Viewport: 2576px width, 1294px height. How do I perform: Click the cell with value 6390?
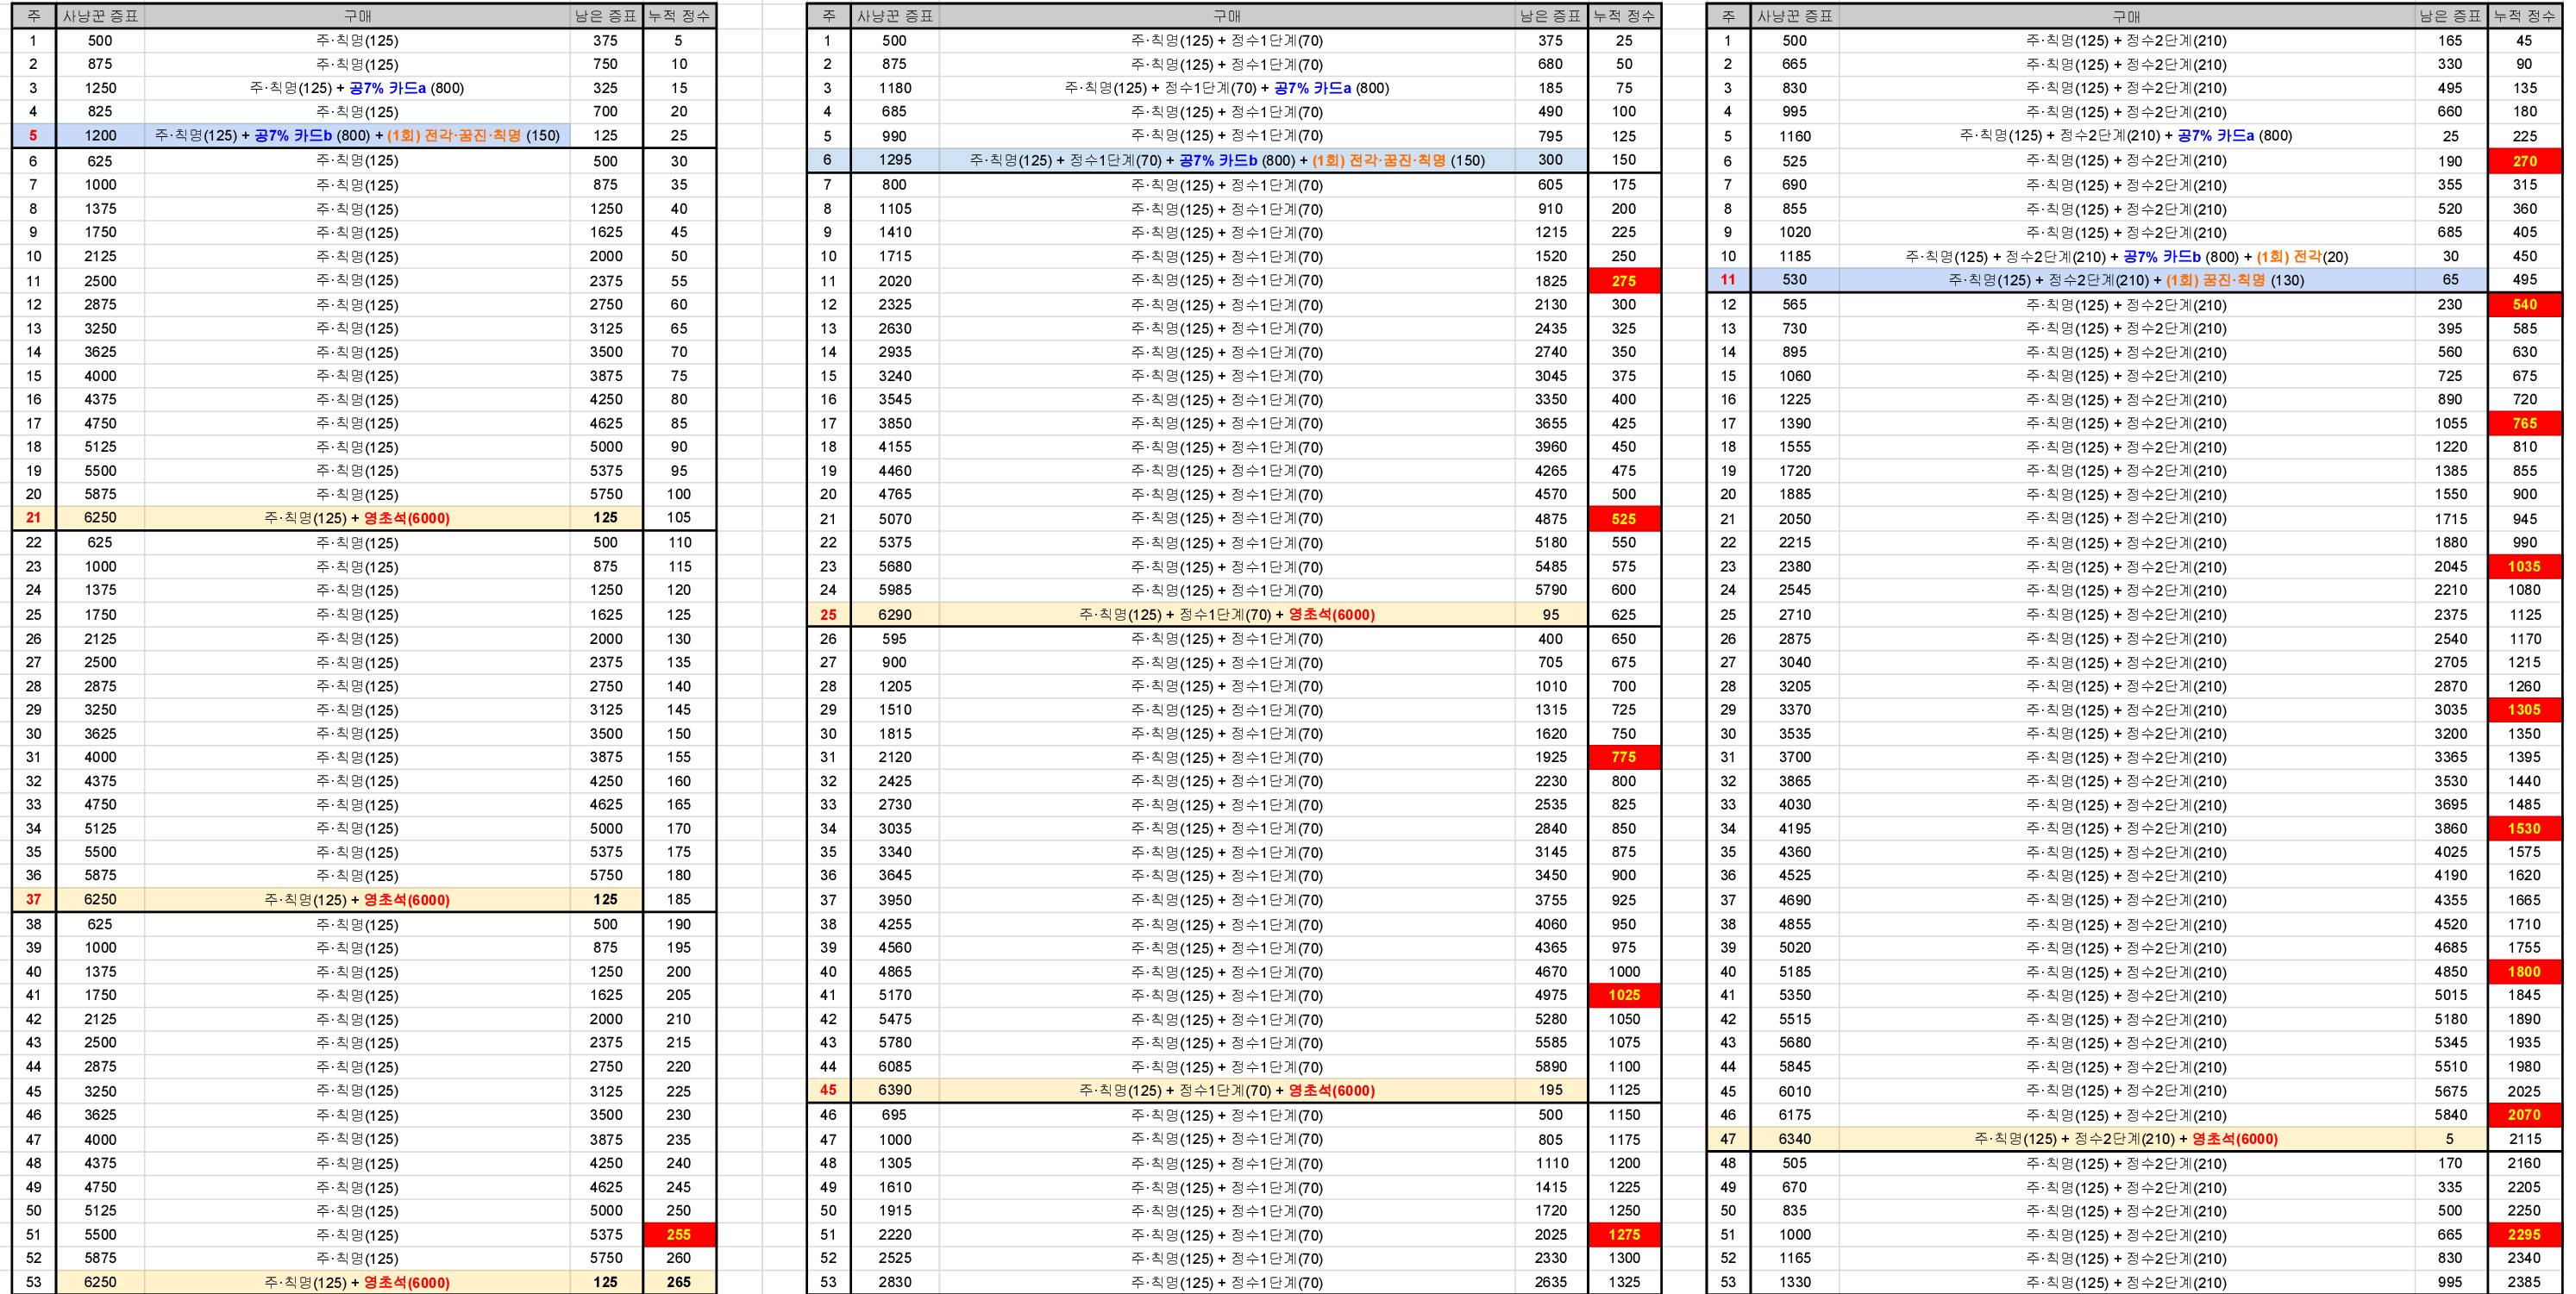[894, 1090]
